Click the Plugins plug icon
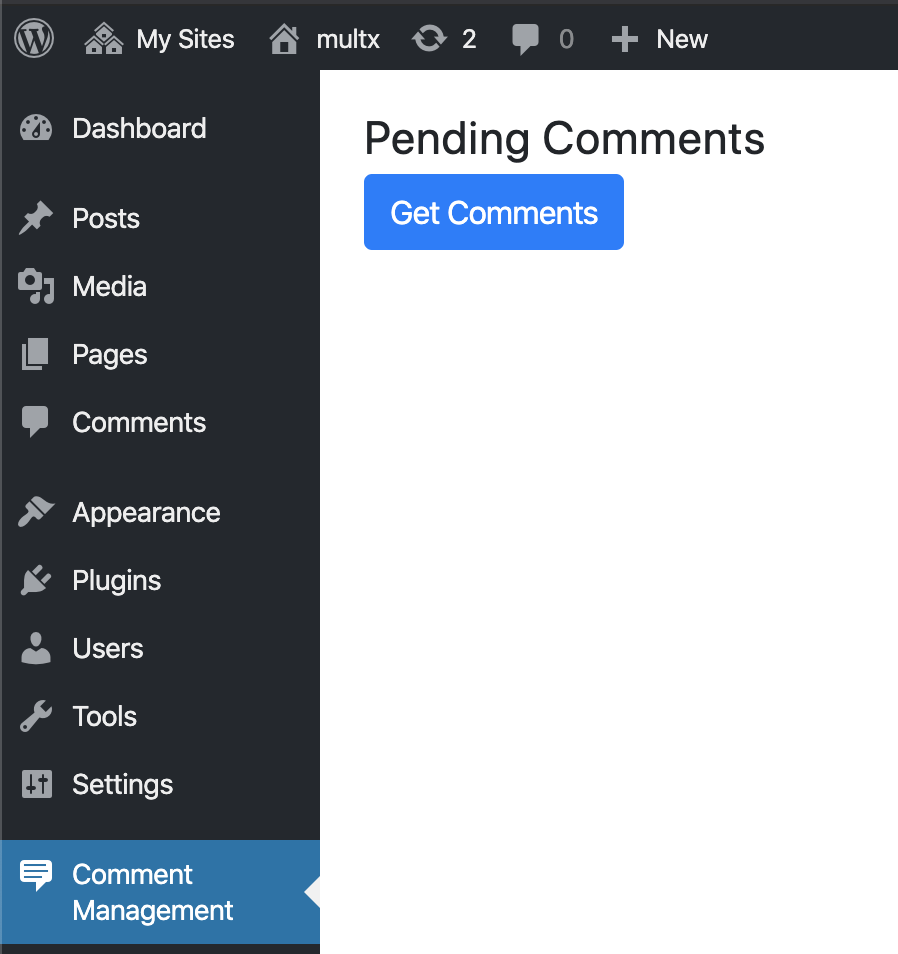The width and height of the screenshot is (898, 954). 36,580
